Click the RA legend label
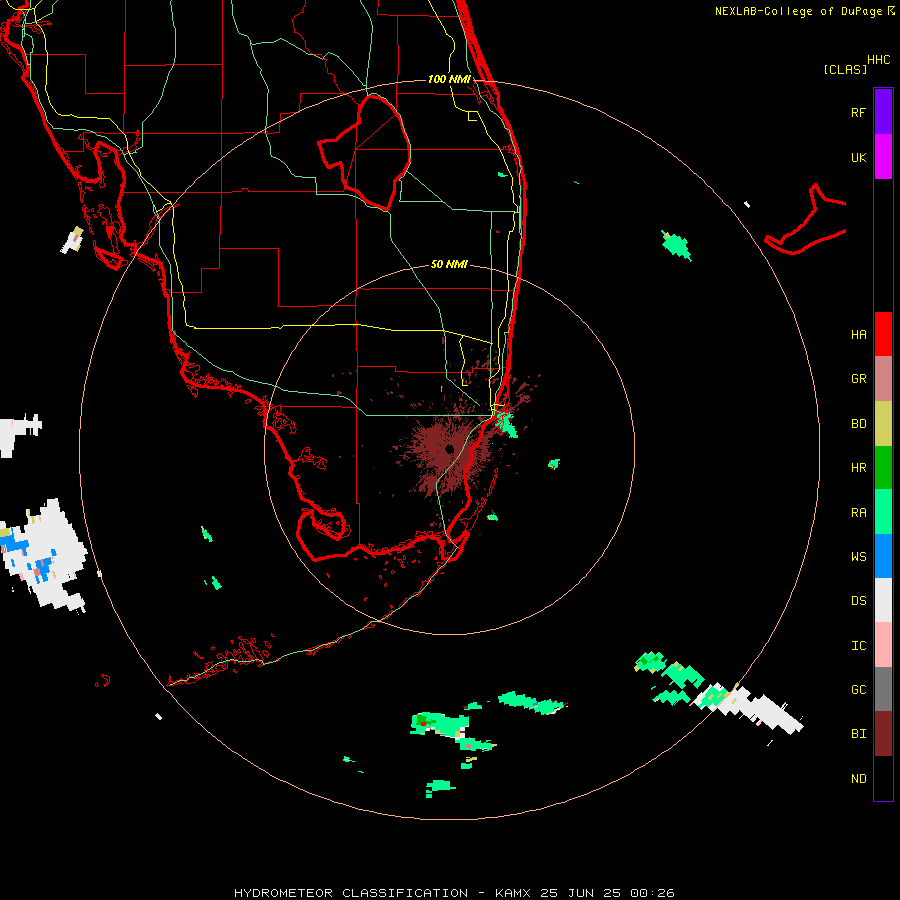 [858, 513]
